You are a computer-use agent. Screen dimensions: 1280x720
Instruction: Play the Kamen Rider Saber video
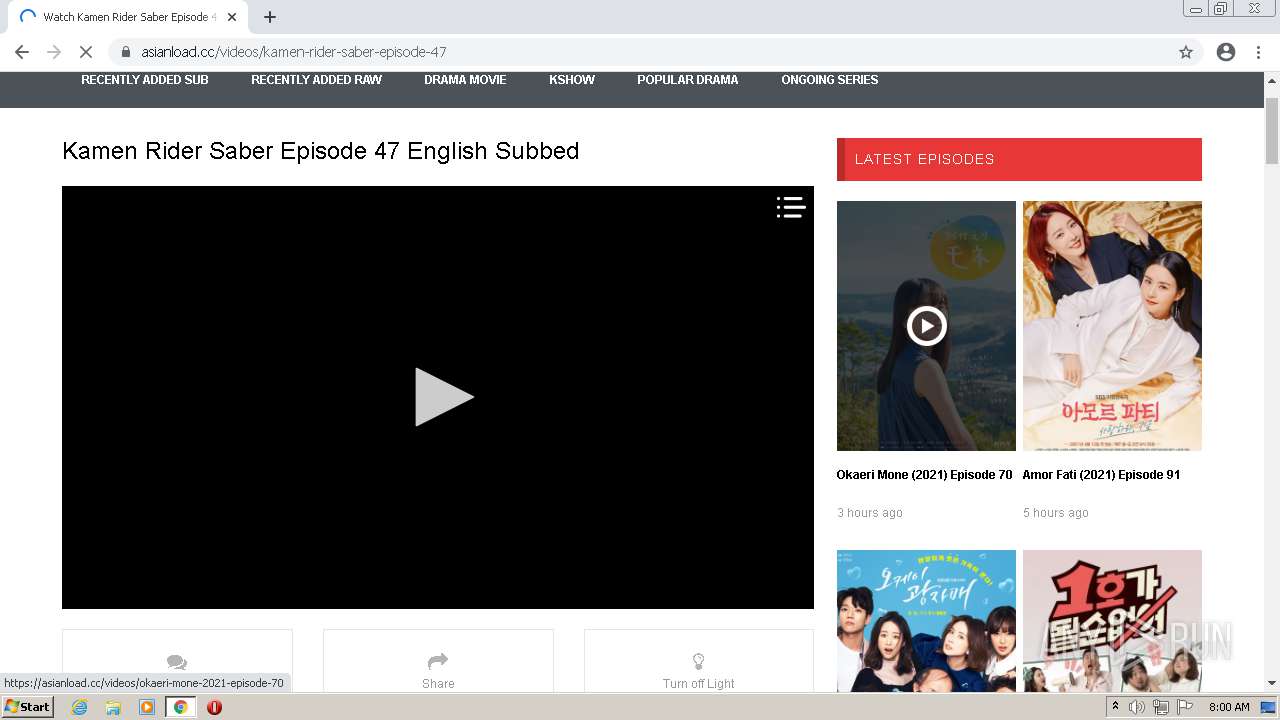click(444, 397)
